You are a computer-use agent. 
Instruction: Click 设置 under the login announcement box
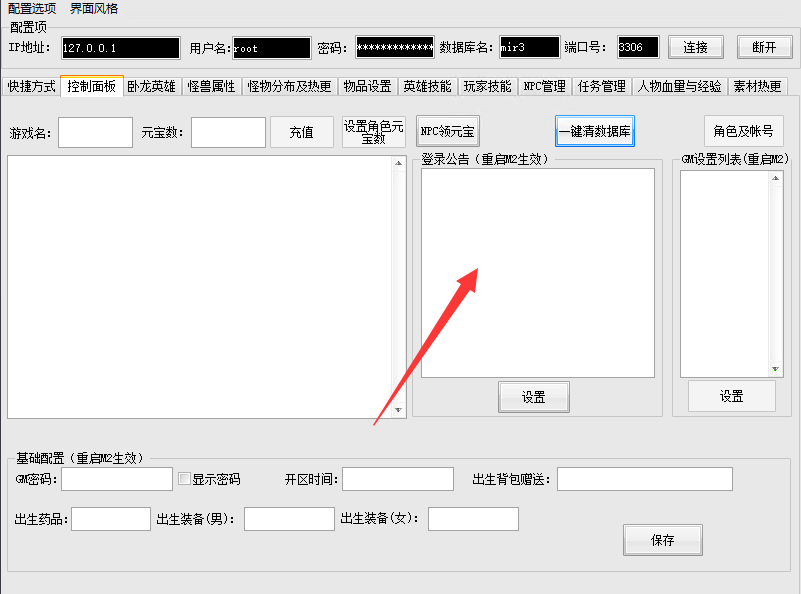click(533, 396)
